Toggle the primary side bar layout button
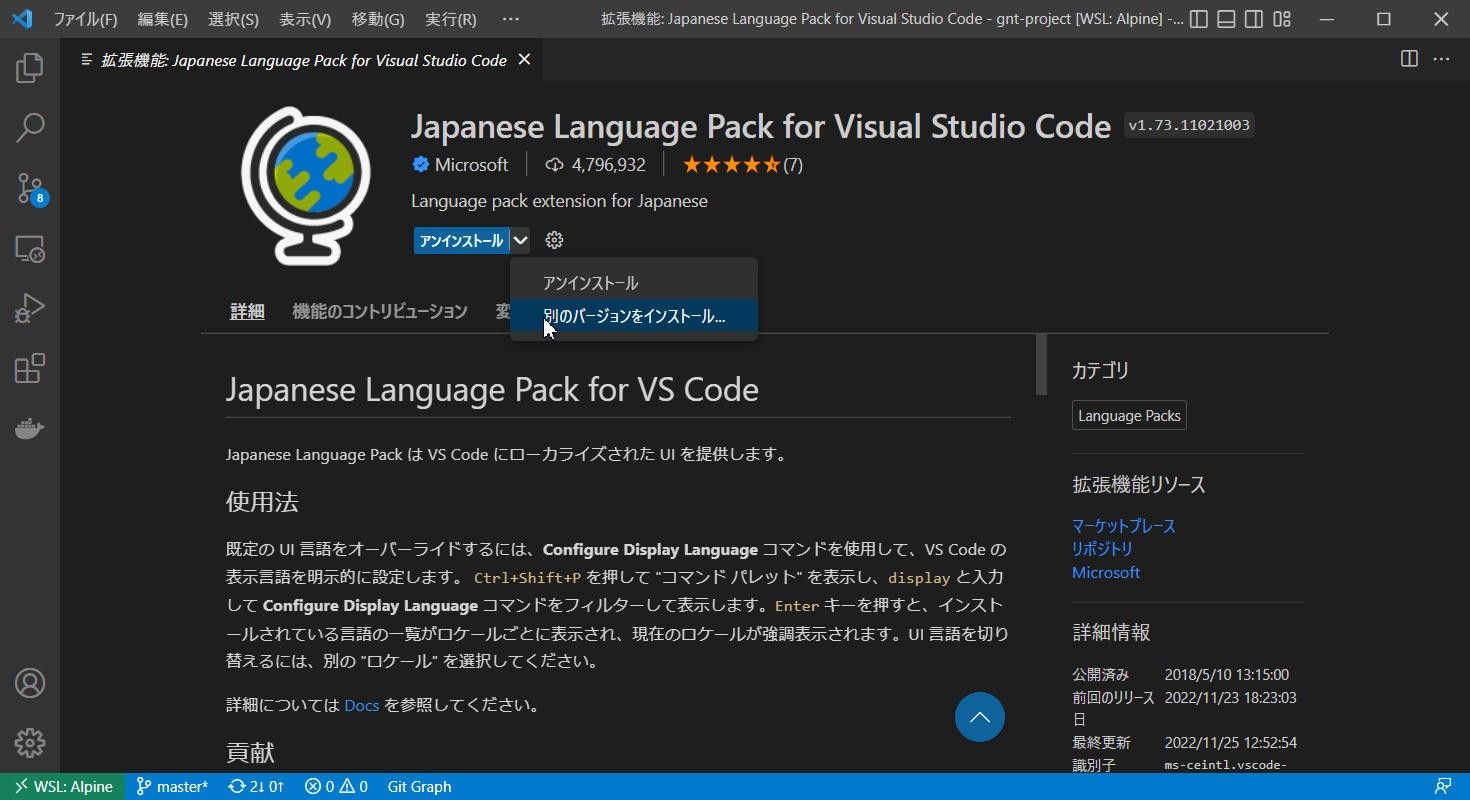Image resolution: width=1470 pixels, height=800 pixels. point(1198,19)
